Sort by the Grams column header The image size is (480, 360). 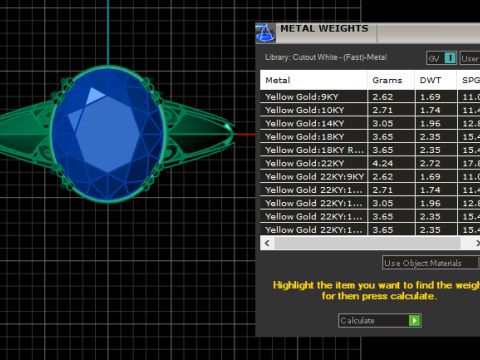391,80
